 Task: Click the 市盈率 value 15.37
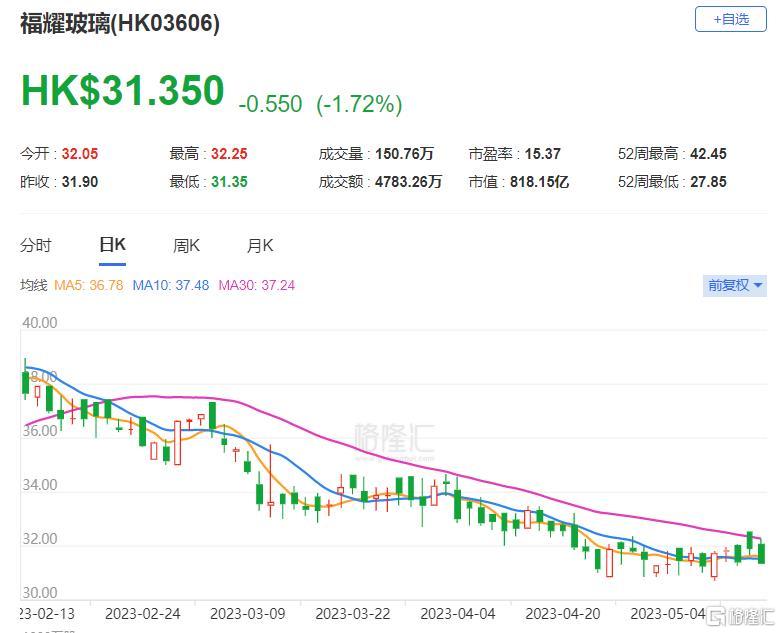click(542, 154)
